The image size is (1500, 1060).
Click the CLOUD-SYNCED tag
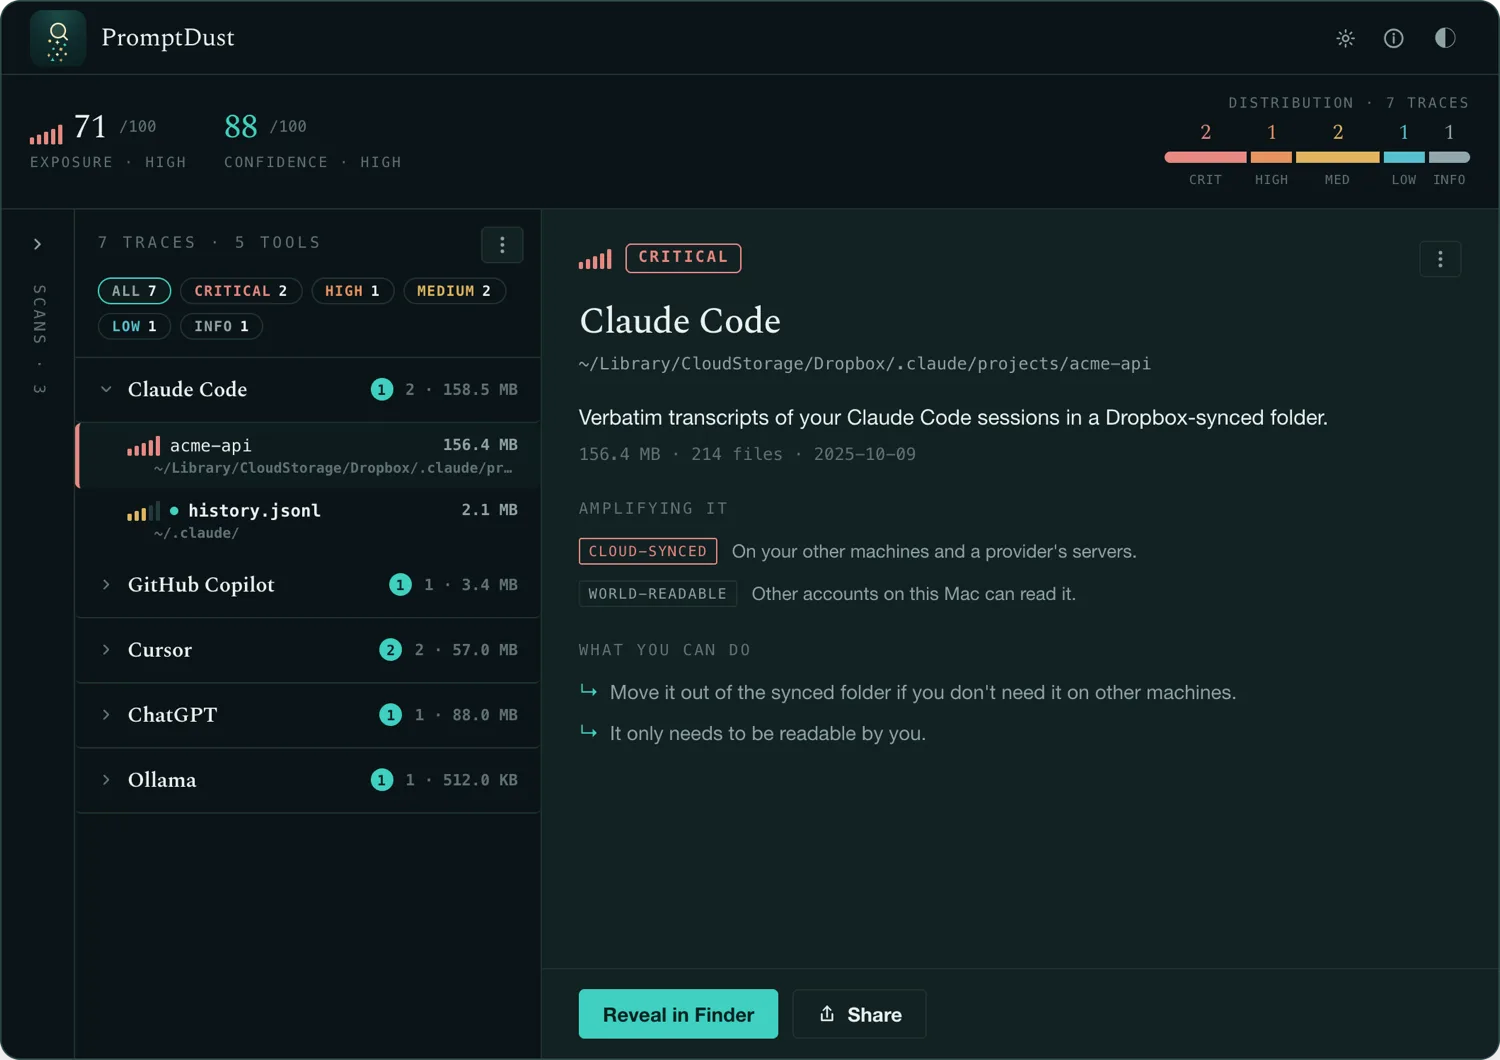pyautogui.click(x=647, y=551)
